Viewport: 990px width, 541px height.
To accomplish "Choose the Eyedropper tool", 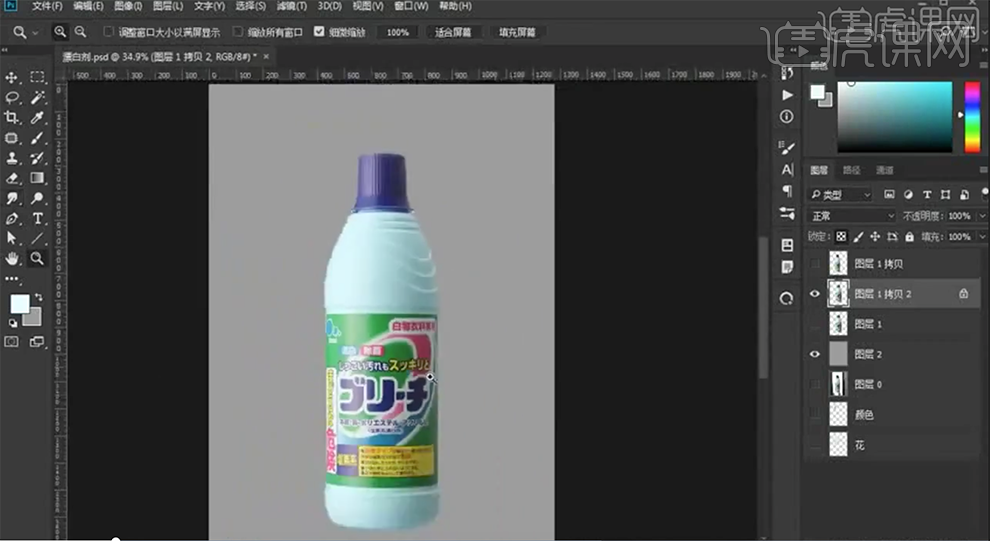I will (38, 117).
